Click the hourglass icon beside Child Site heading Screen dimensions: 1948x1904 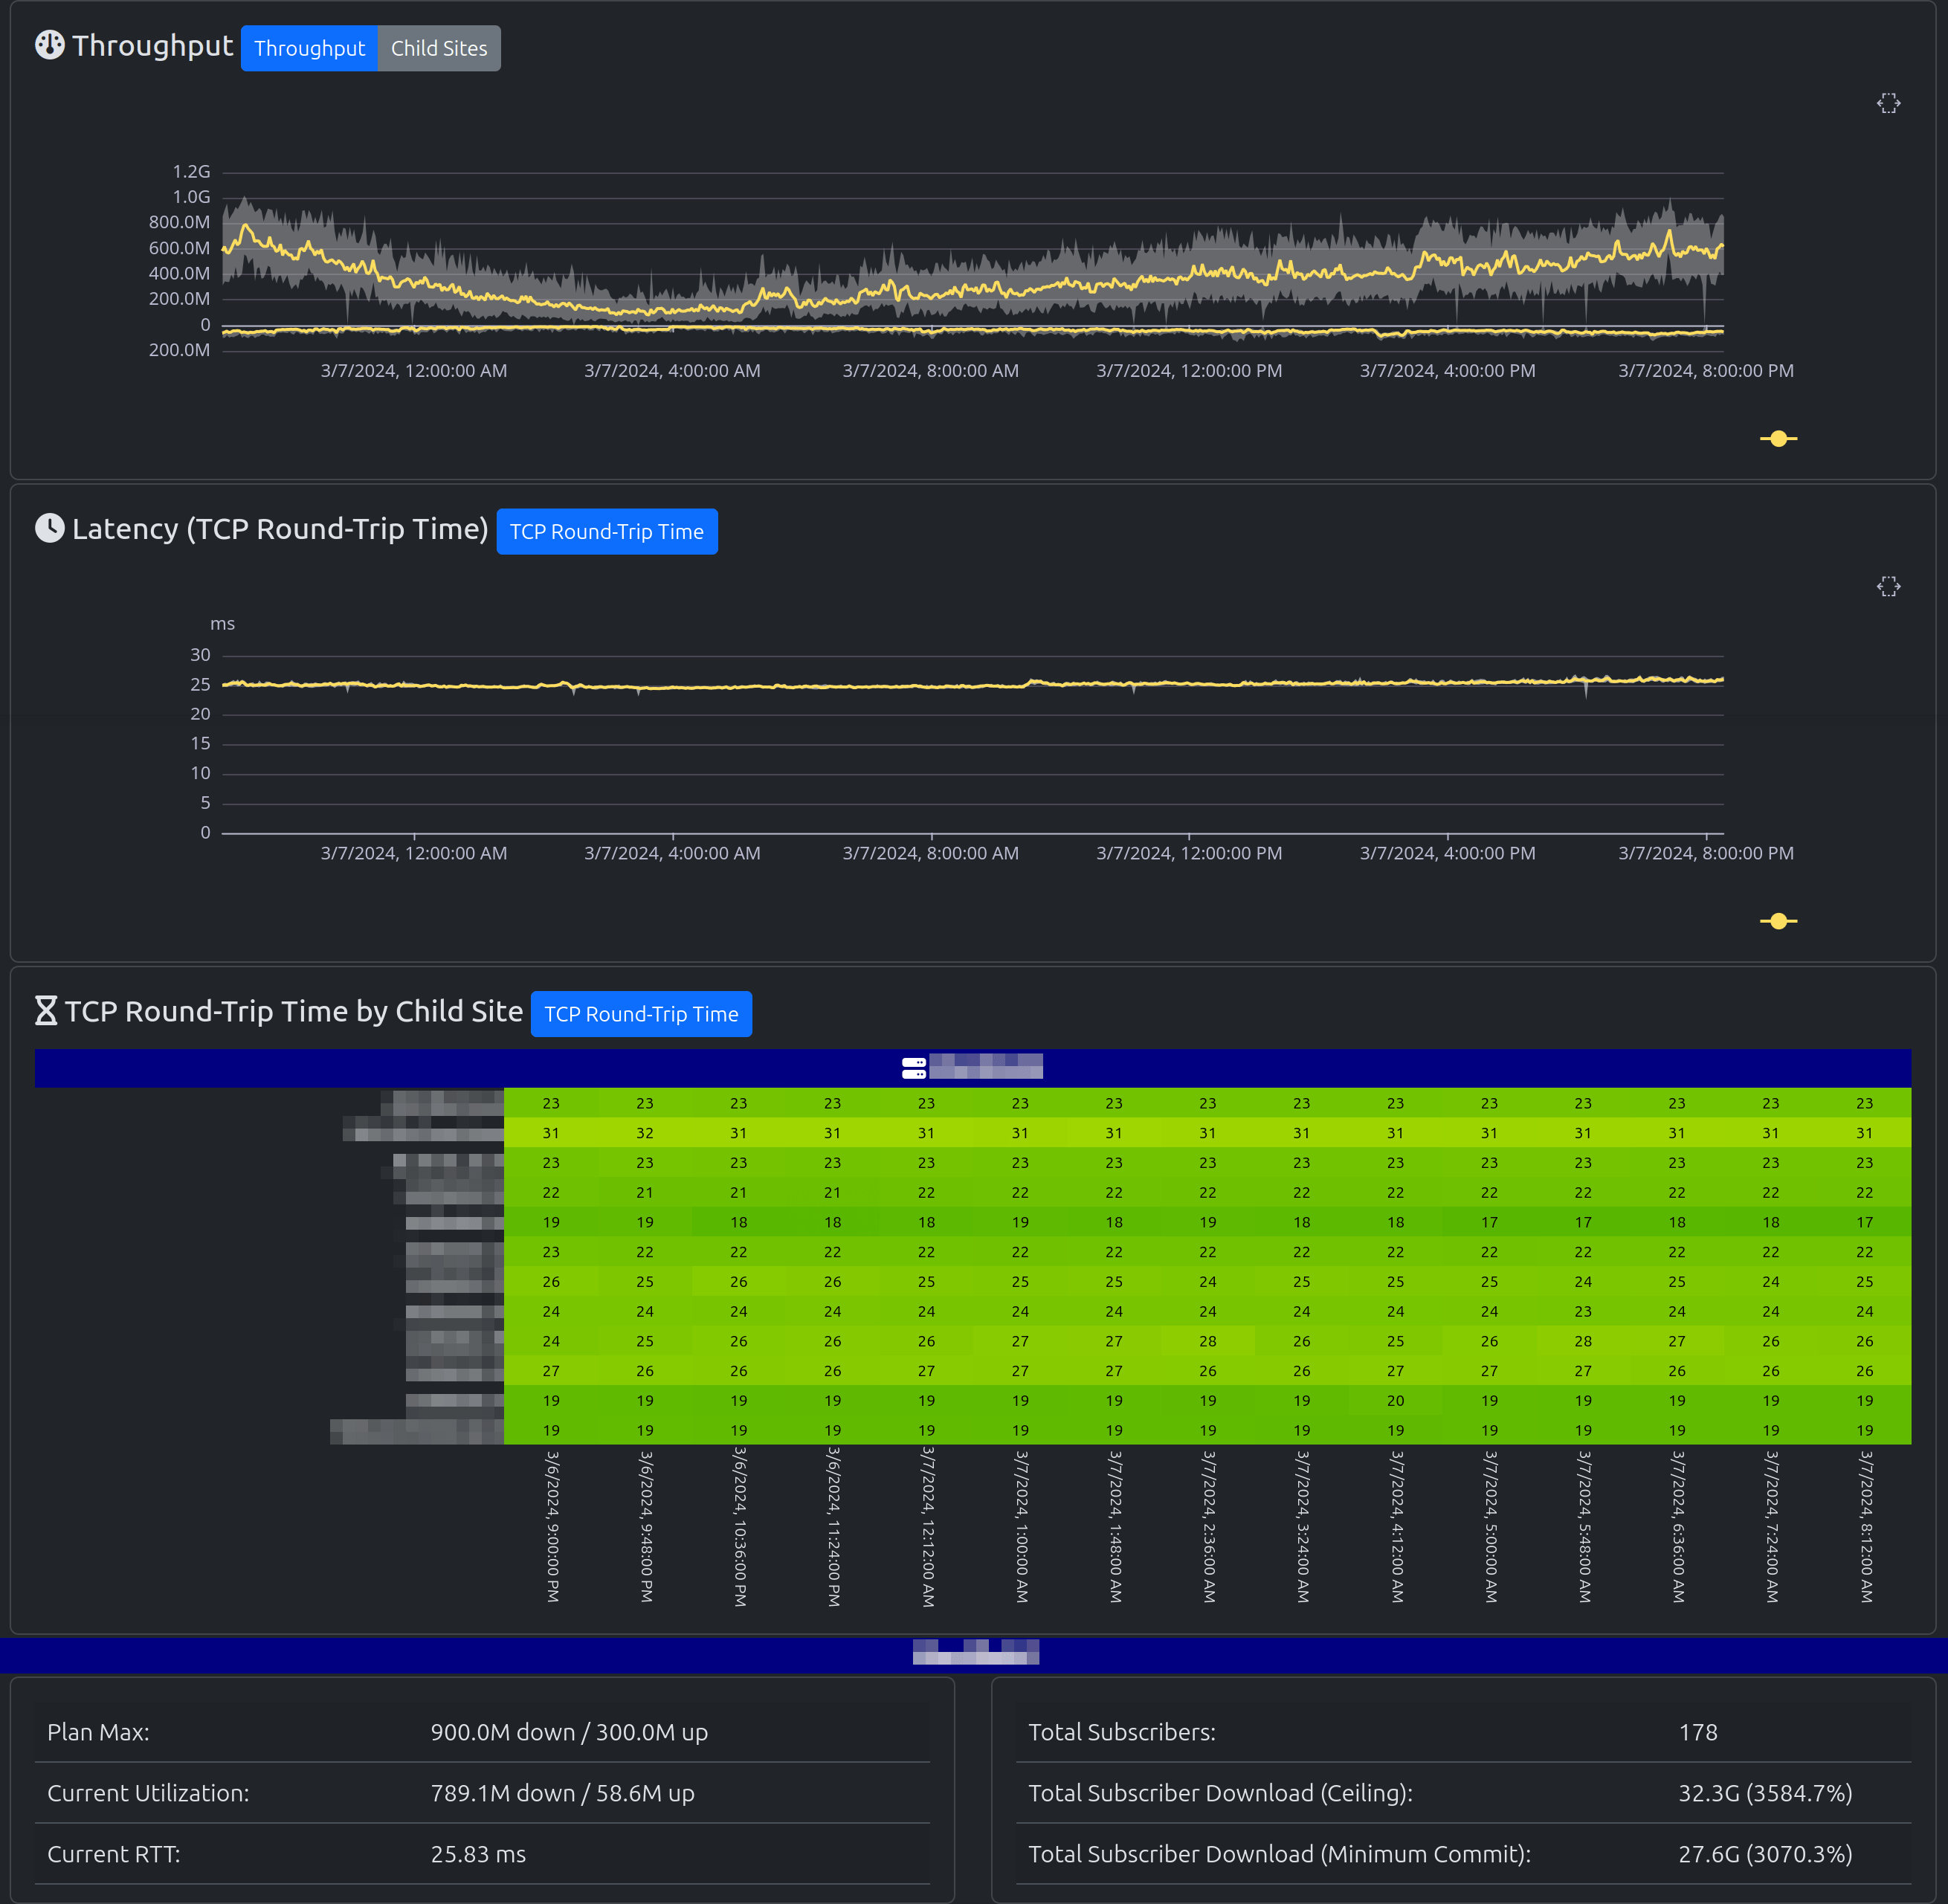tap(46, 1011)
